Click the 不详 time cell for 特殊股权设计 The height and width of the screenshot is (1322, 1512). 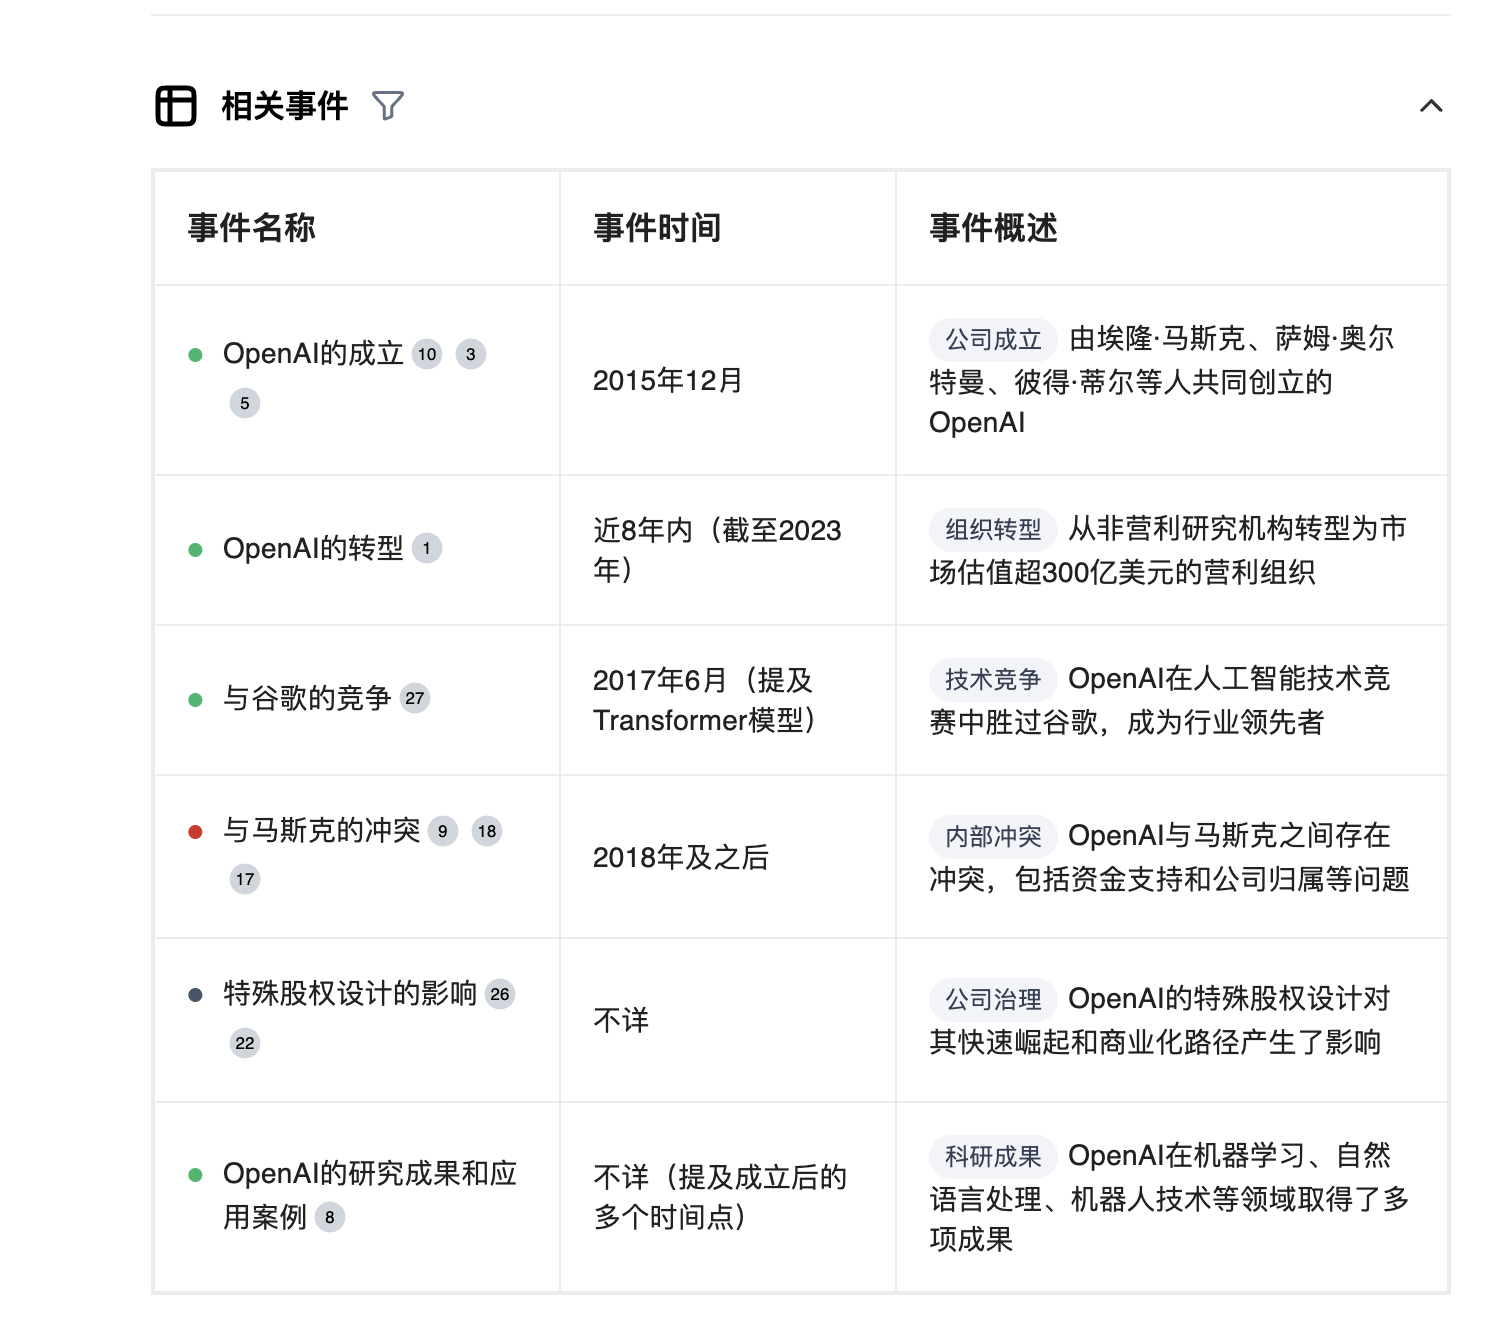pyautogui.click(x=621, y=1021)
